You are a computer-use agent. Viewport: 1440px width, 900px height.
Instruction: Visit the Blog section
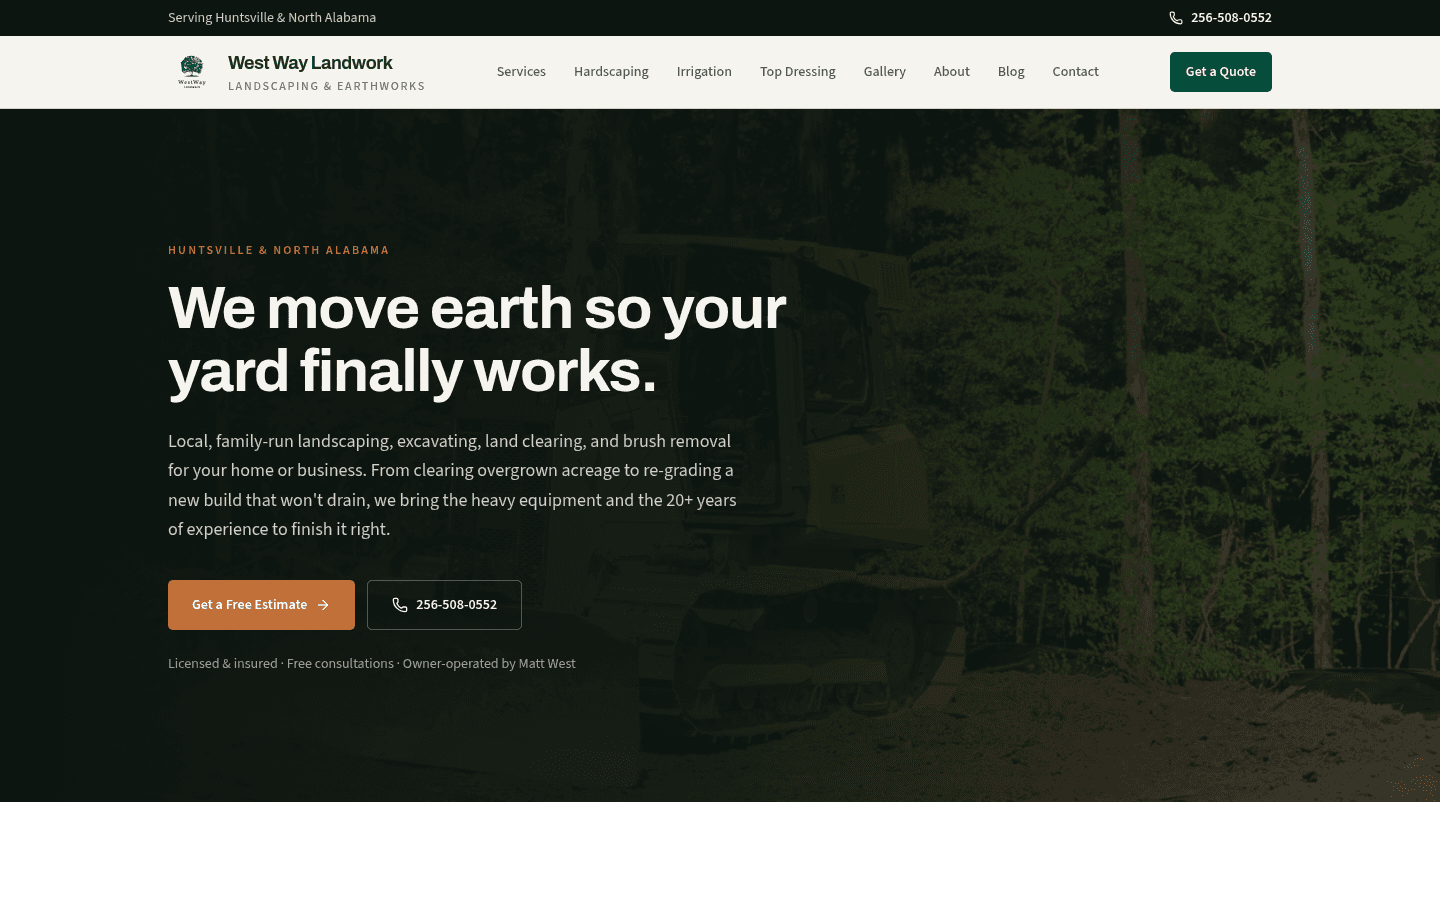[x=1011, y=72]
